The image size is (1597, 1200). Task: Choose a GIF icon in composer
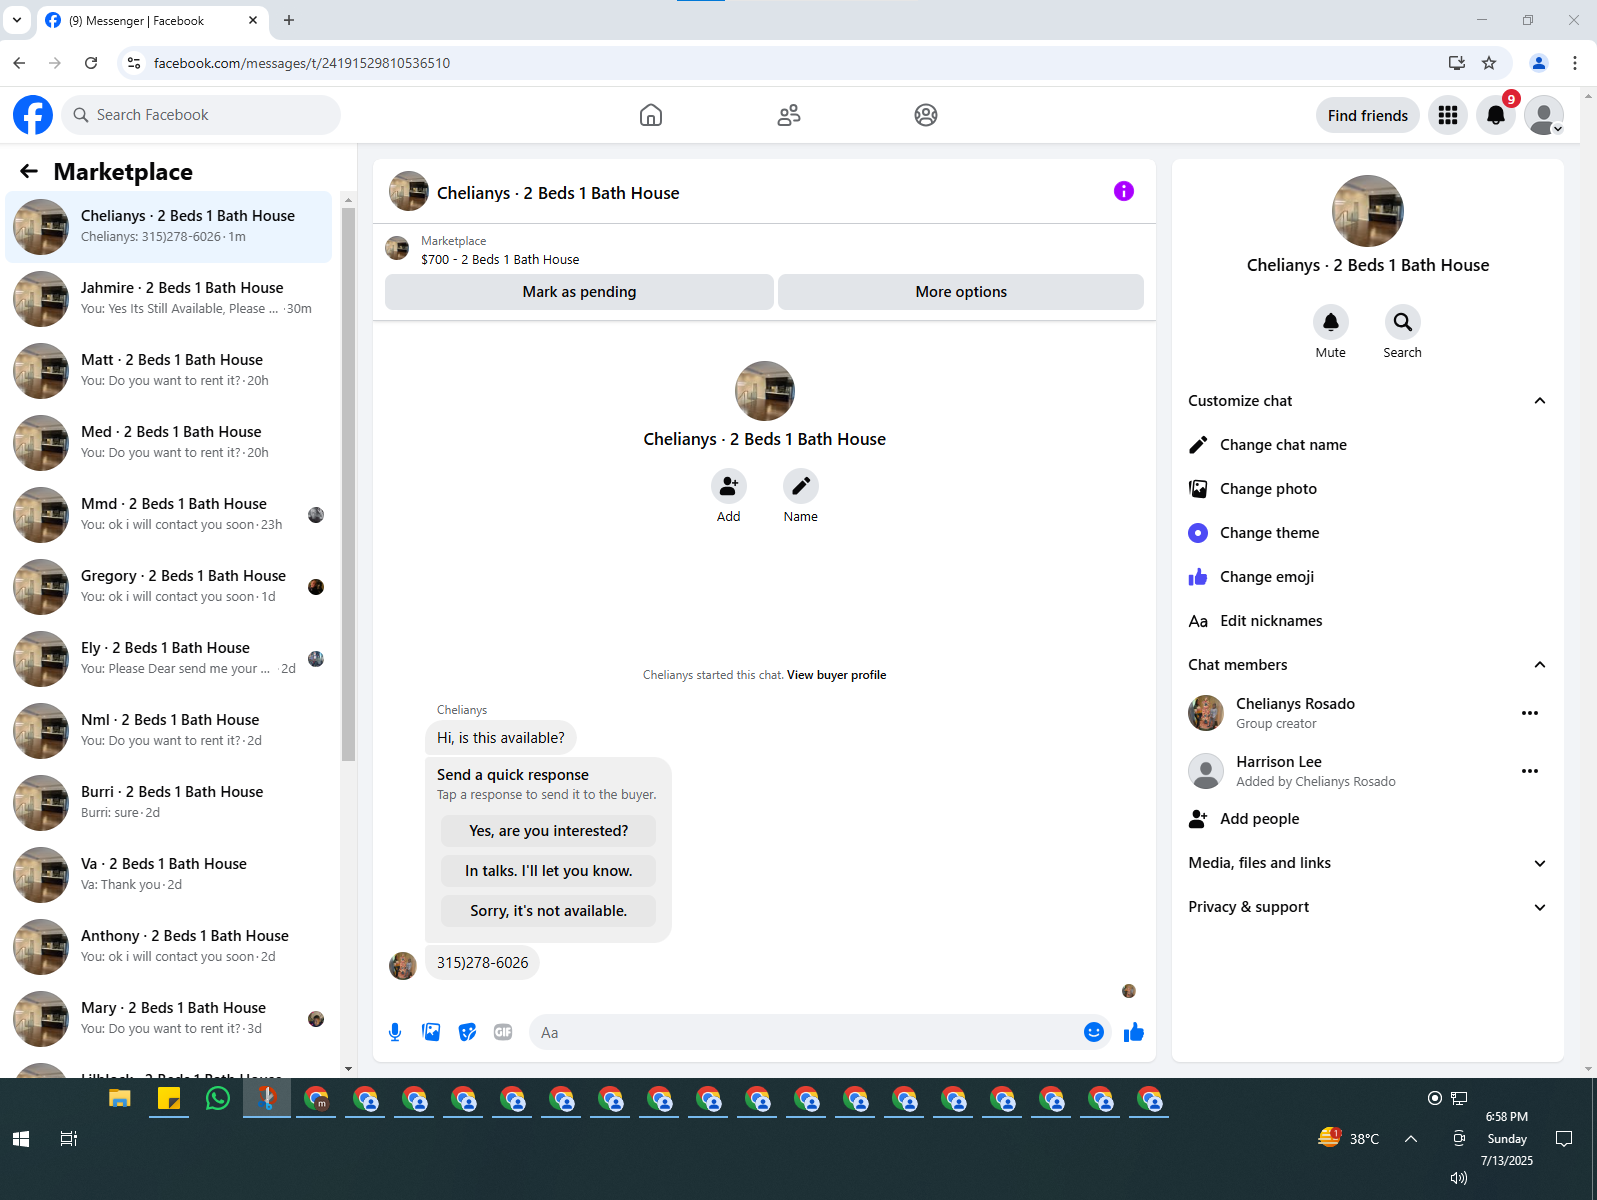(x=503, y=1032)
